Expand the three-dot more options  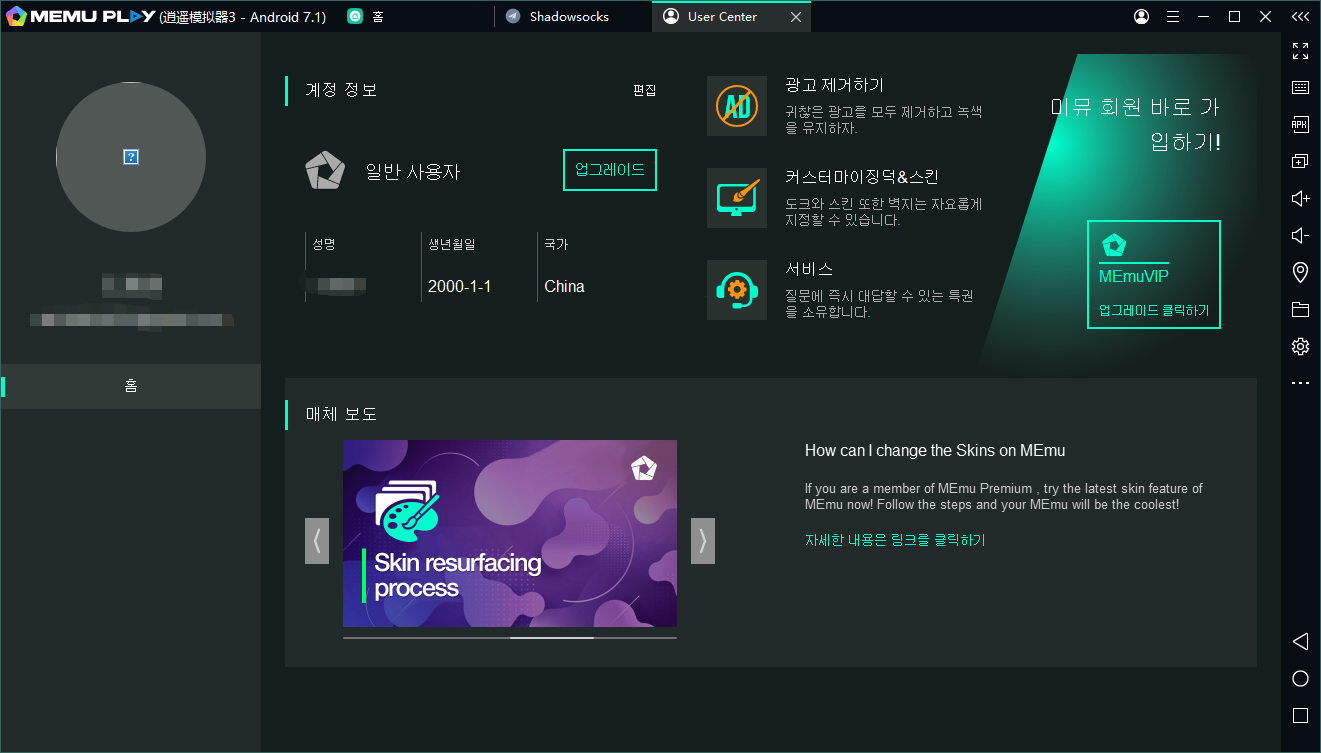click(1300, 383)
